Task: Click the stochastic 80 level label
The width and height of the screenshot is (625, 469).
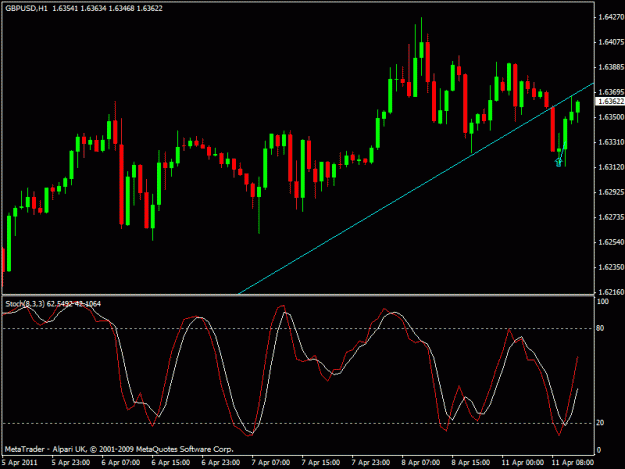Action: [x=600, y=328]
